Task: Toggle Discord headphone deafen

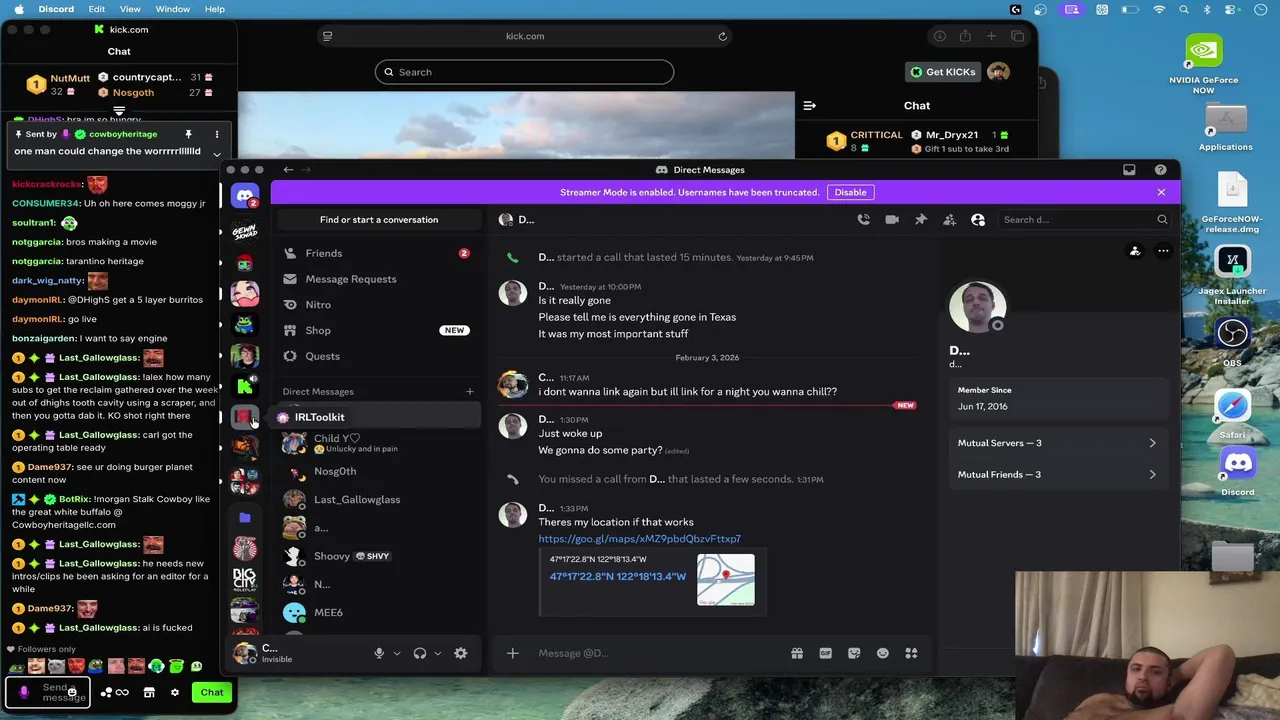Action: [x=420, y=653]
